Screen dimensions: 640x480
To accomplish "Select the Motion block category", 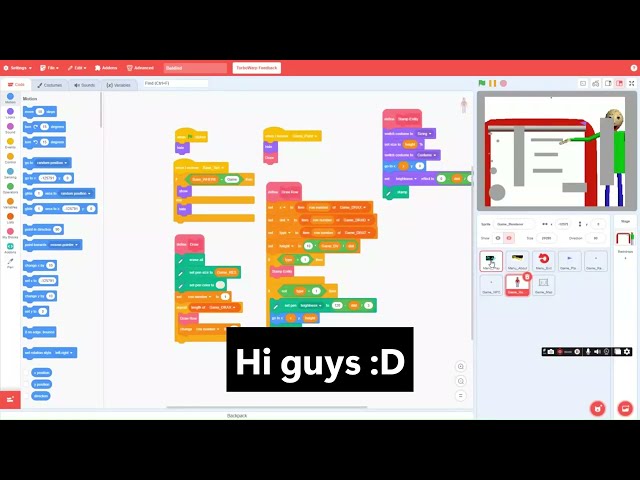I will pos(10,98).
